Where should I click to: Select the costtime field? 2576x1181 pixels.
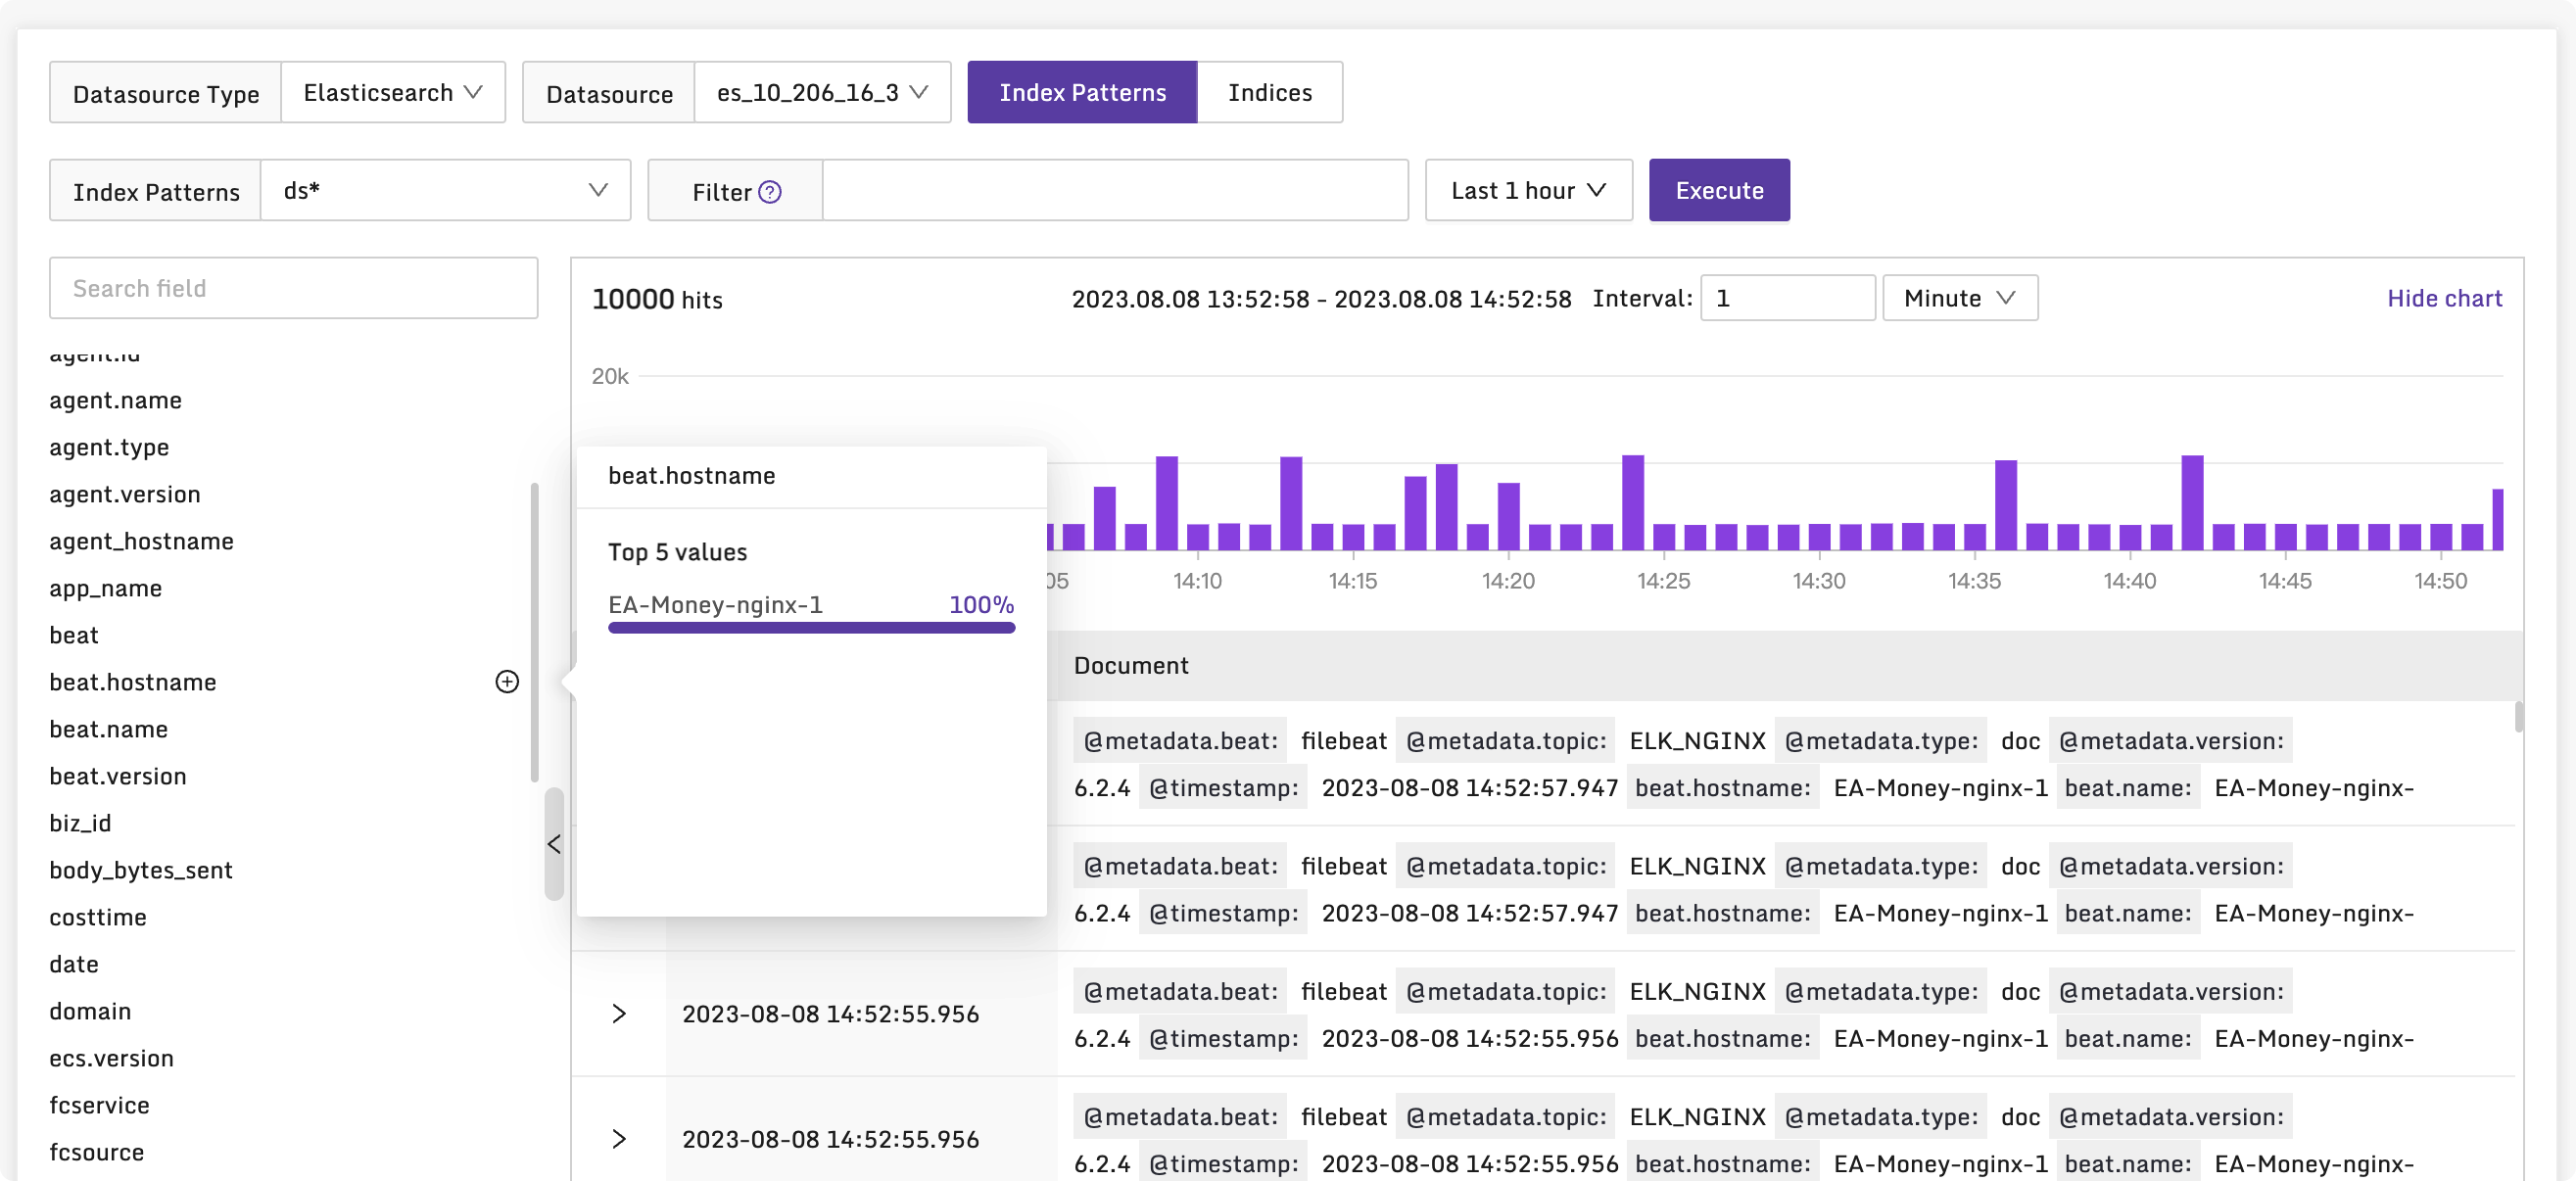(x=98, y=917)
